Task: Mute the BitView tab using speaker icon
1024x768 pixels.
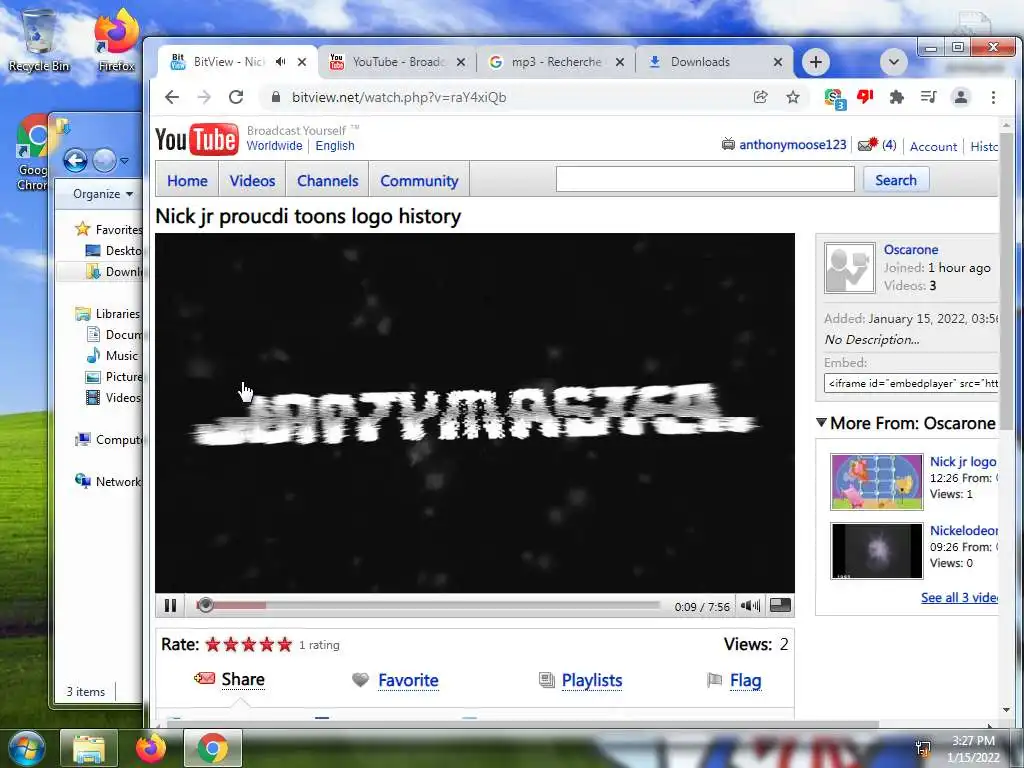Action: click(x=280, y=61)
